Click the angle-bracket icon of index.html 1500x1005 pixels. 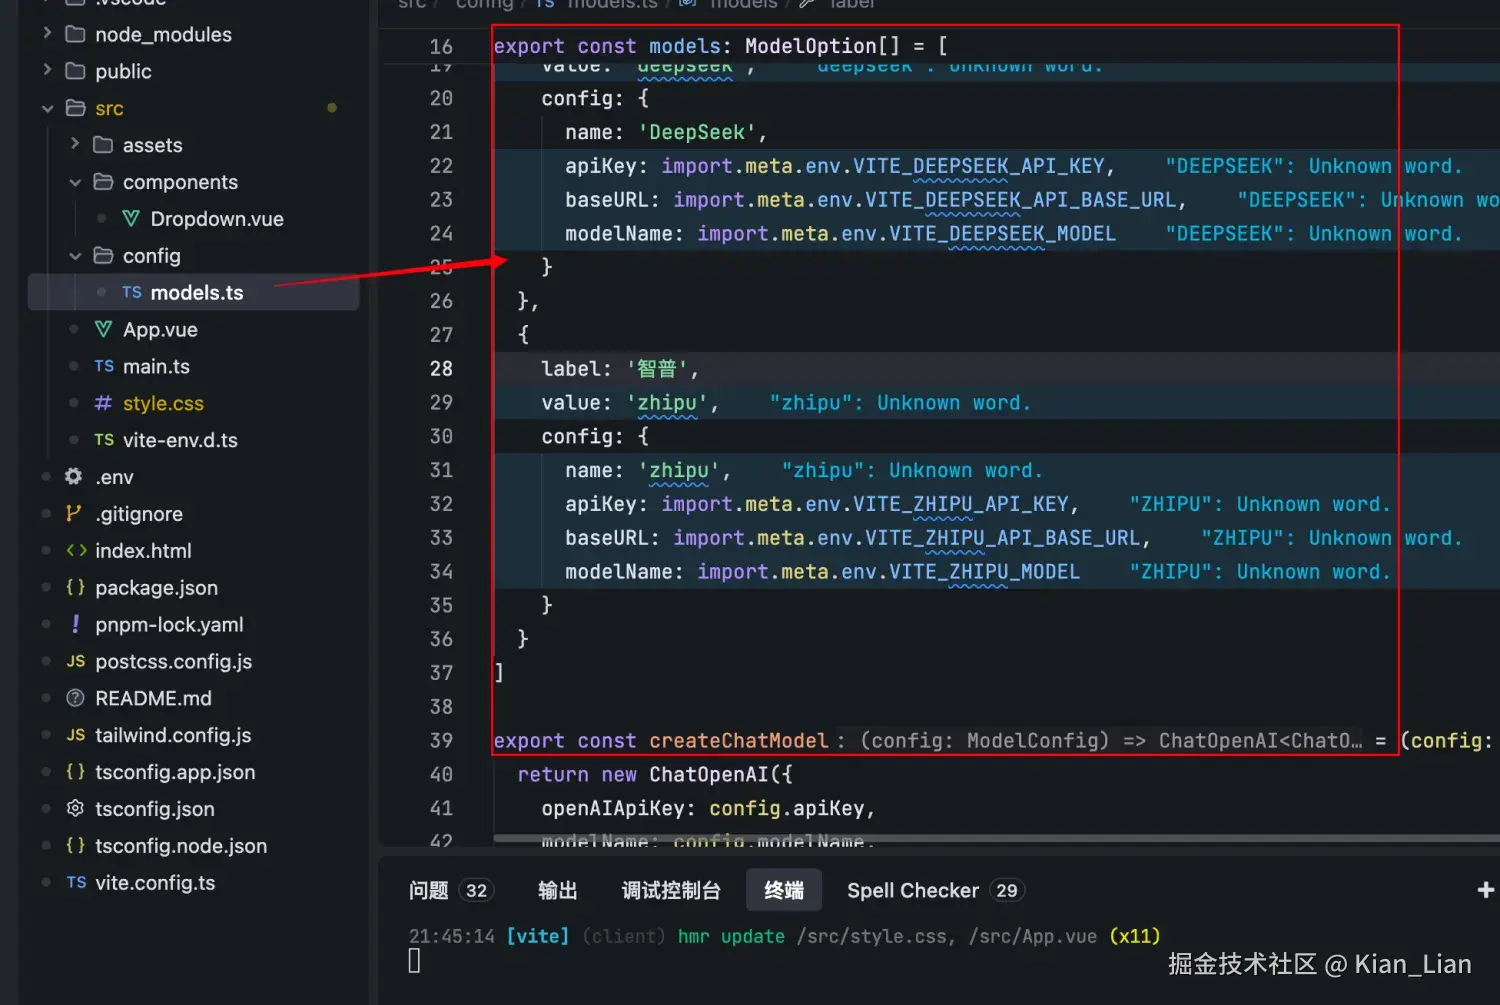point(76,551)
